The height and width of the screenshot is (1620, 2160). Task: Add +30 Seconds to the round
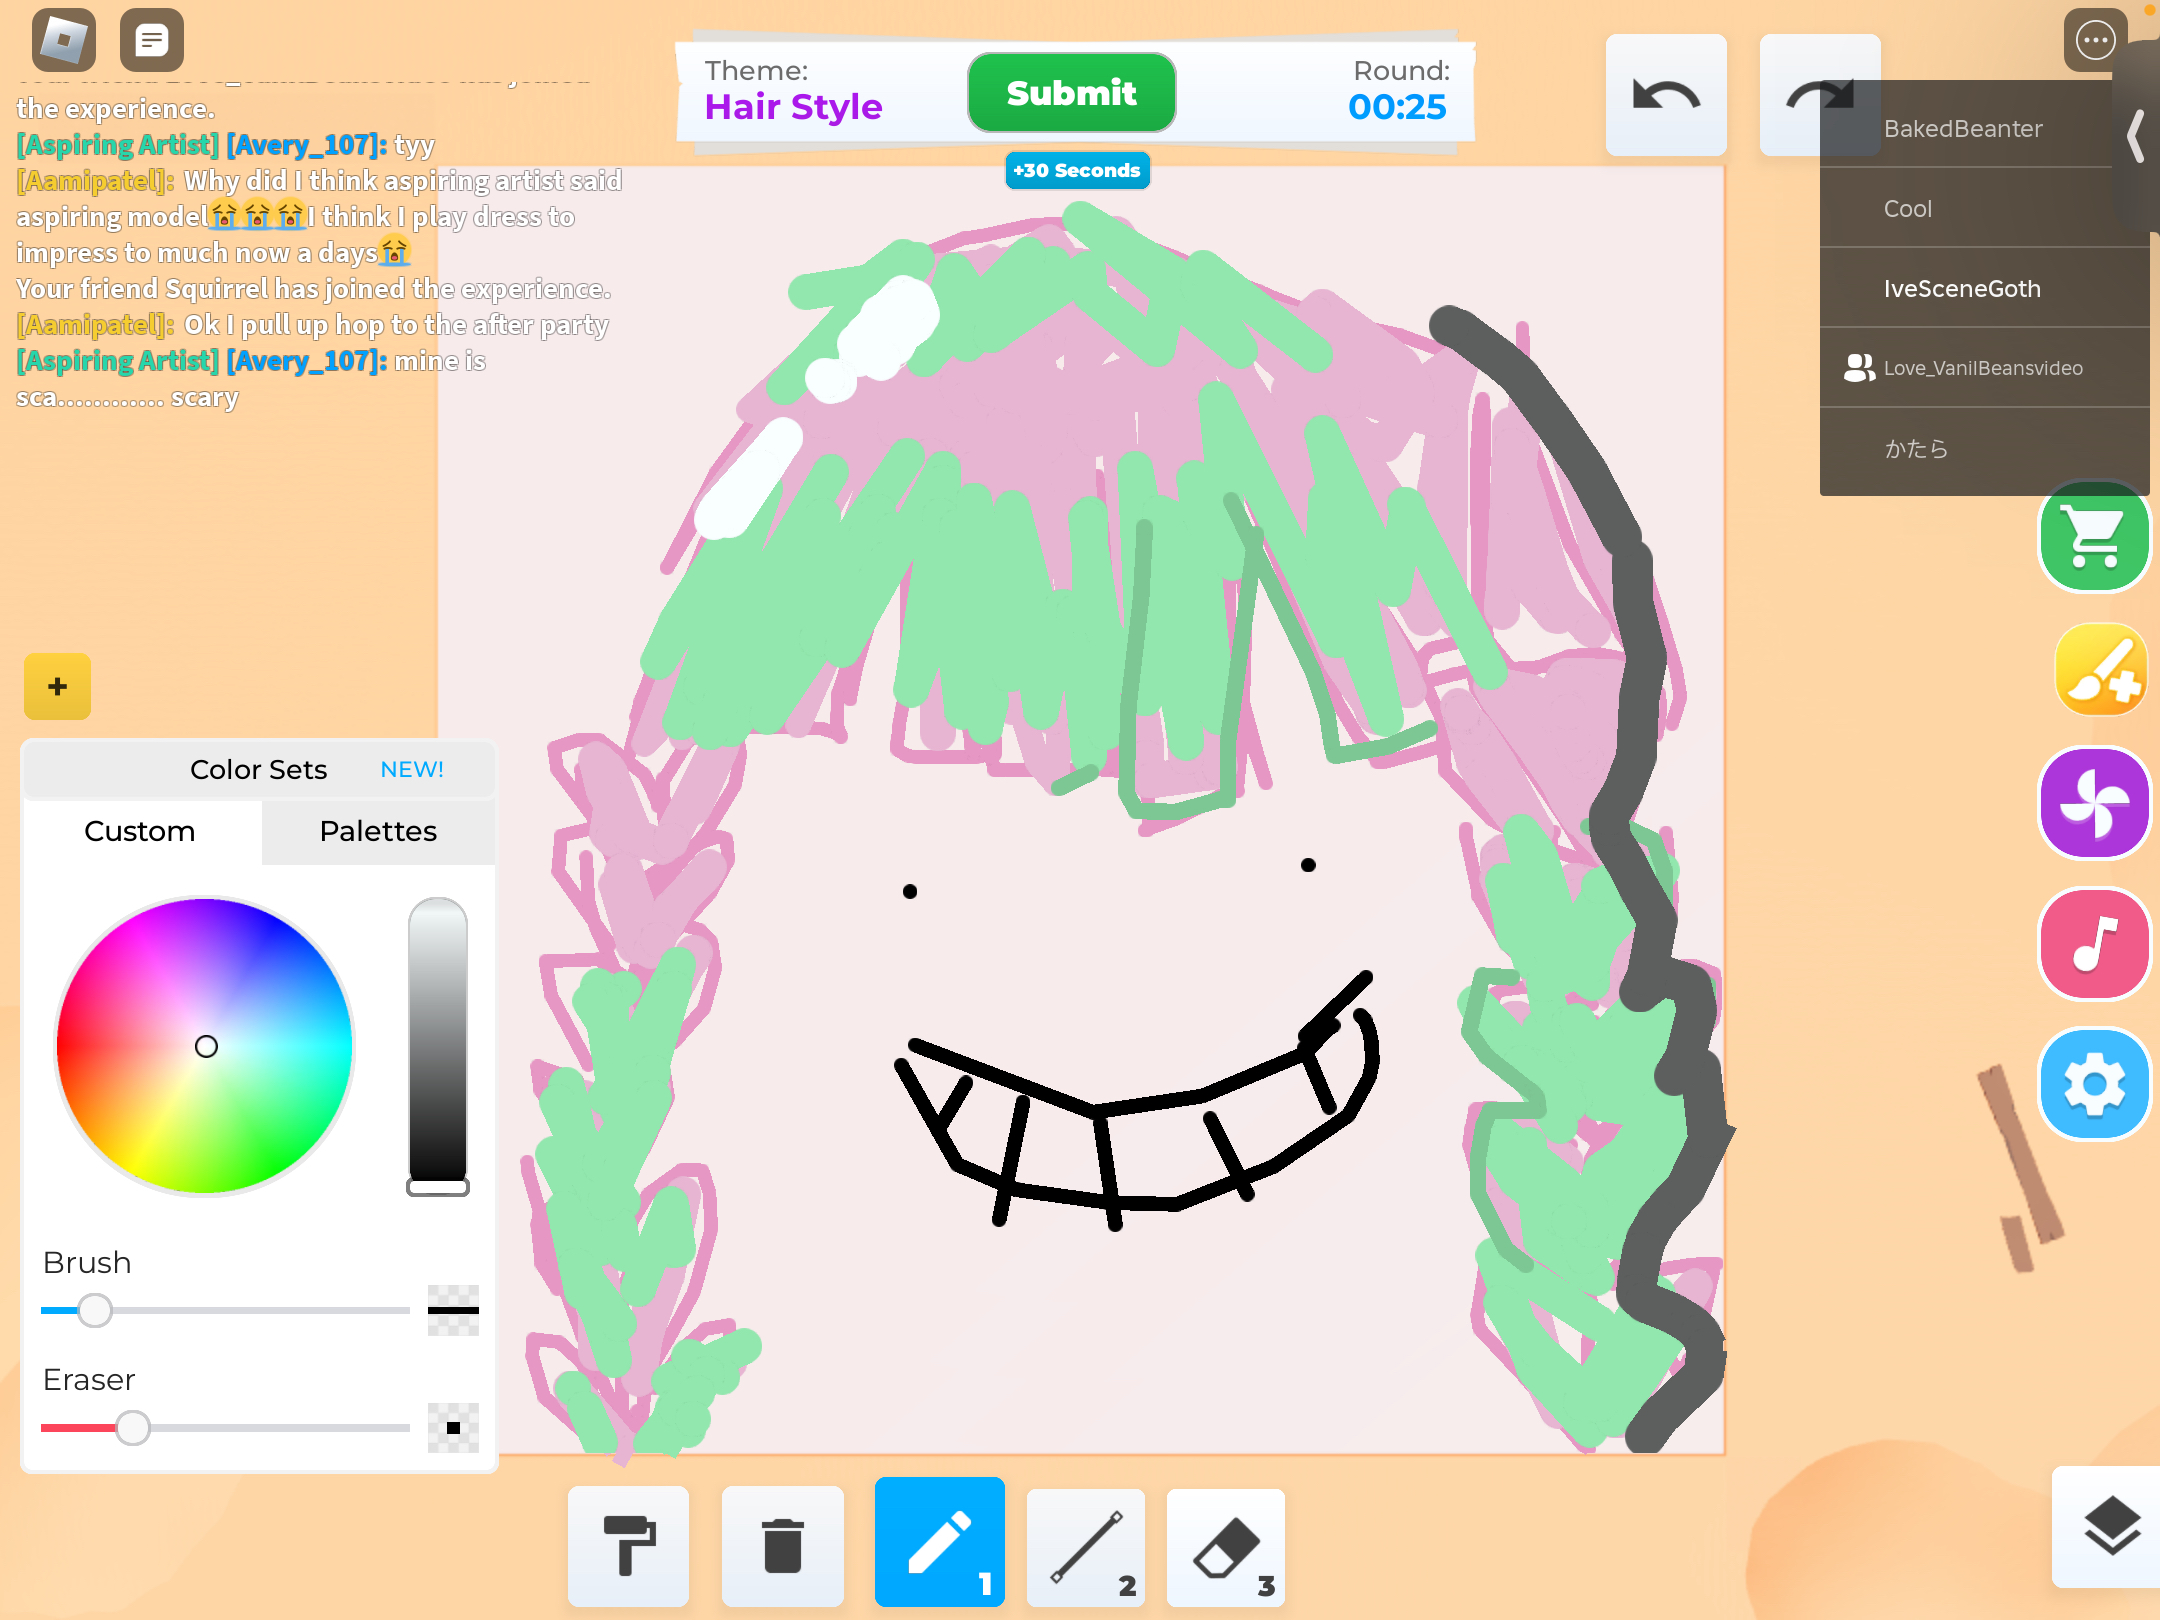(1076, 170)
